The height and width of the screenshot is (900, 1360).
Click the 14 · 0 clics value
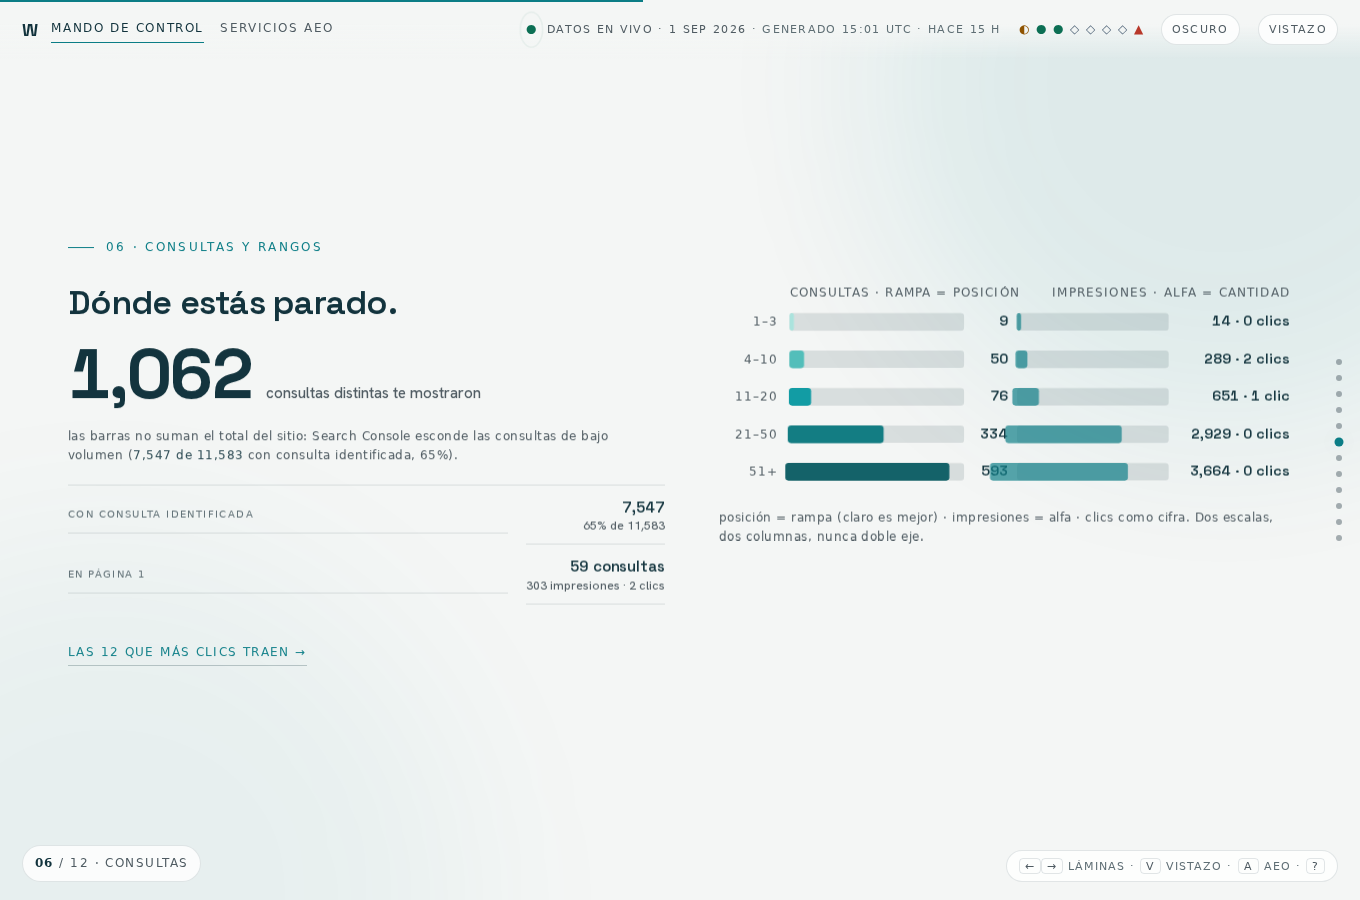(1250, 321)
